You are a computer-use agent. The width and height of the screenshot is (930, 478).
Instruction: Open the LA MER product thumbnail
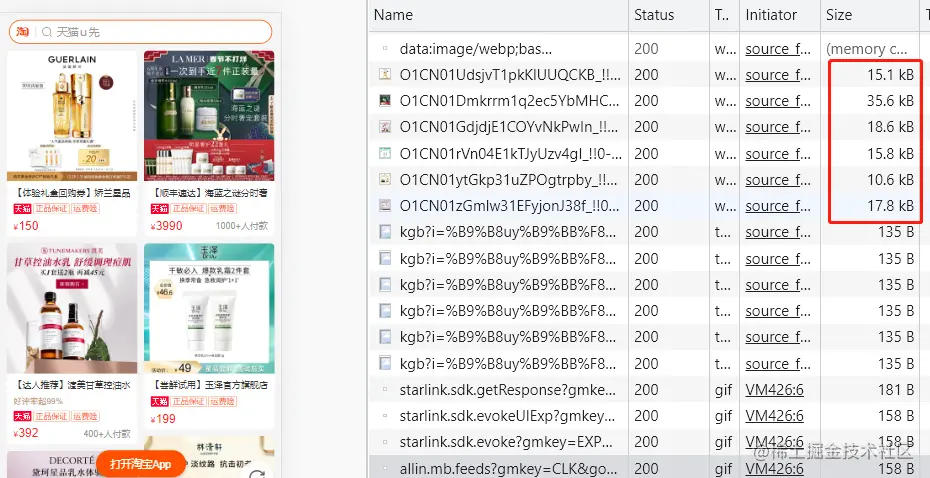[x=209, y=116]
